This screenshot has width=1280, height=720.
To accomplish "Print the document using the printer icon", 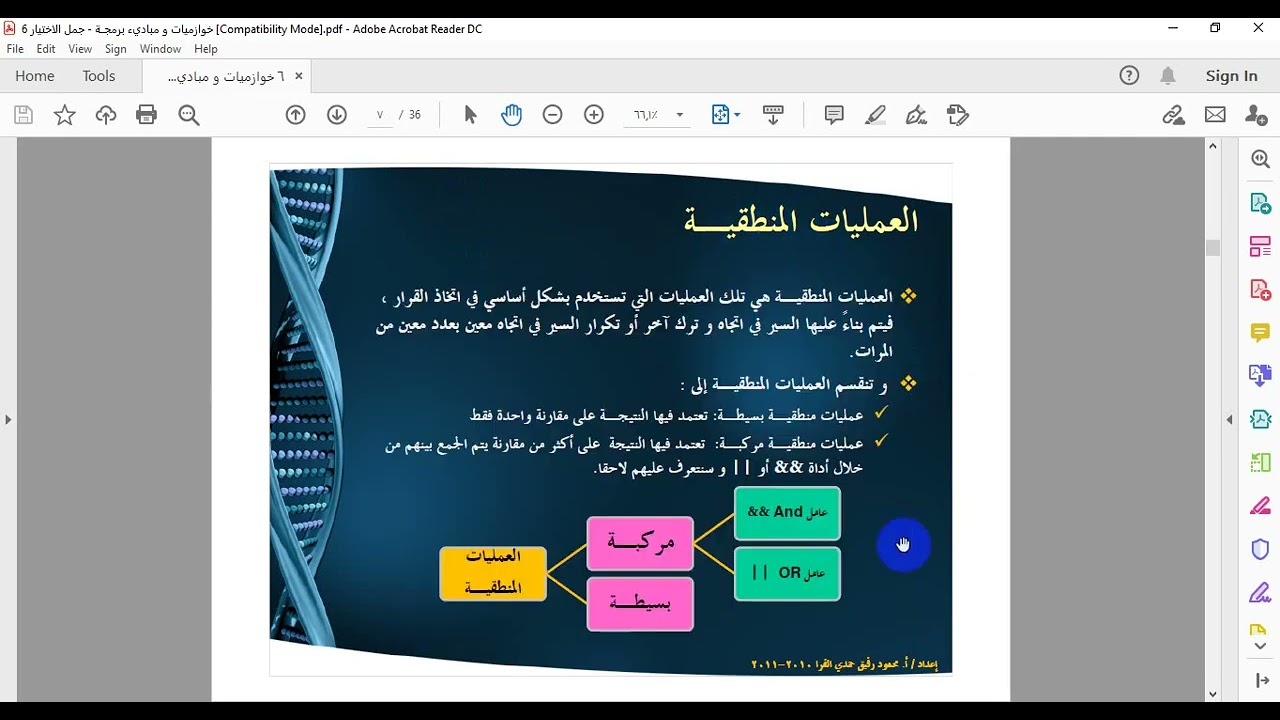I will coord(147,115).
